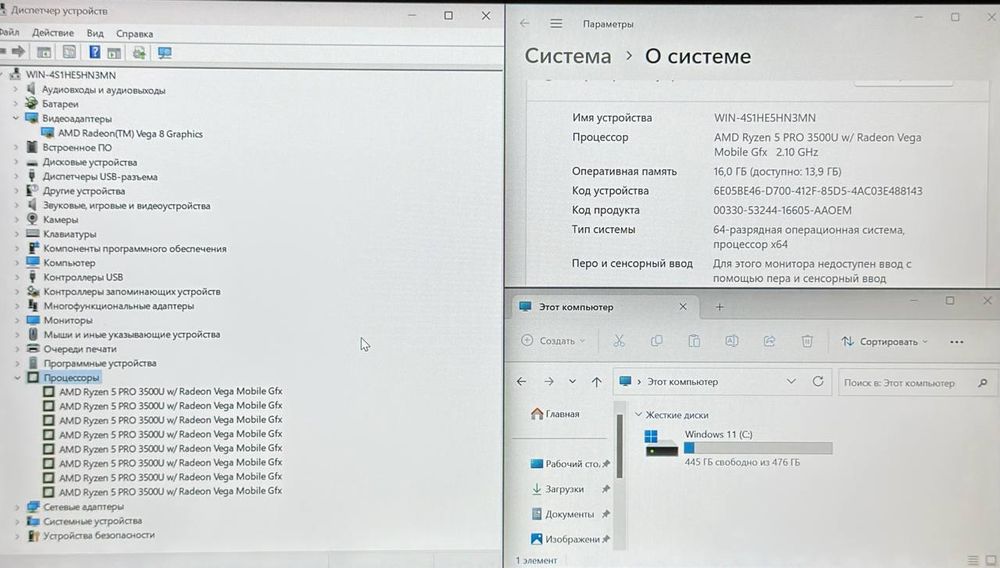1000x568 pixels.
Task: Select AMD Radeon(TM) Vega 8 Graphics device
Action: (x=130, y=133)
